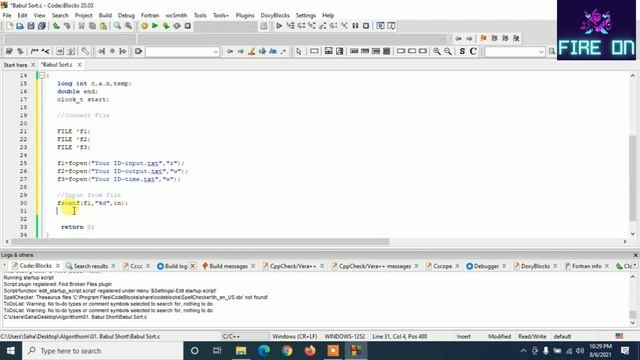Open the Build menu
The image size is (640, 360).
pos(105,15)
